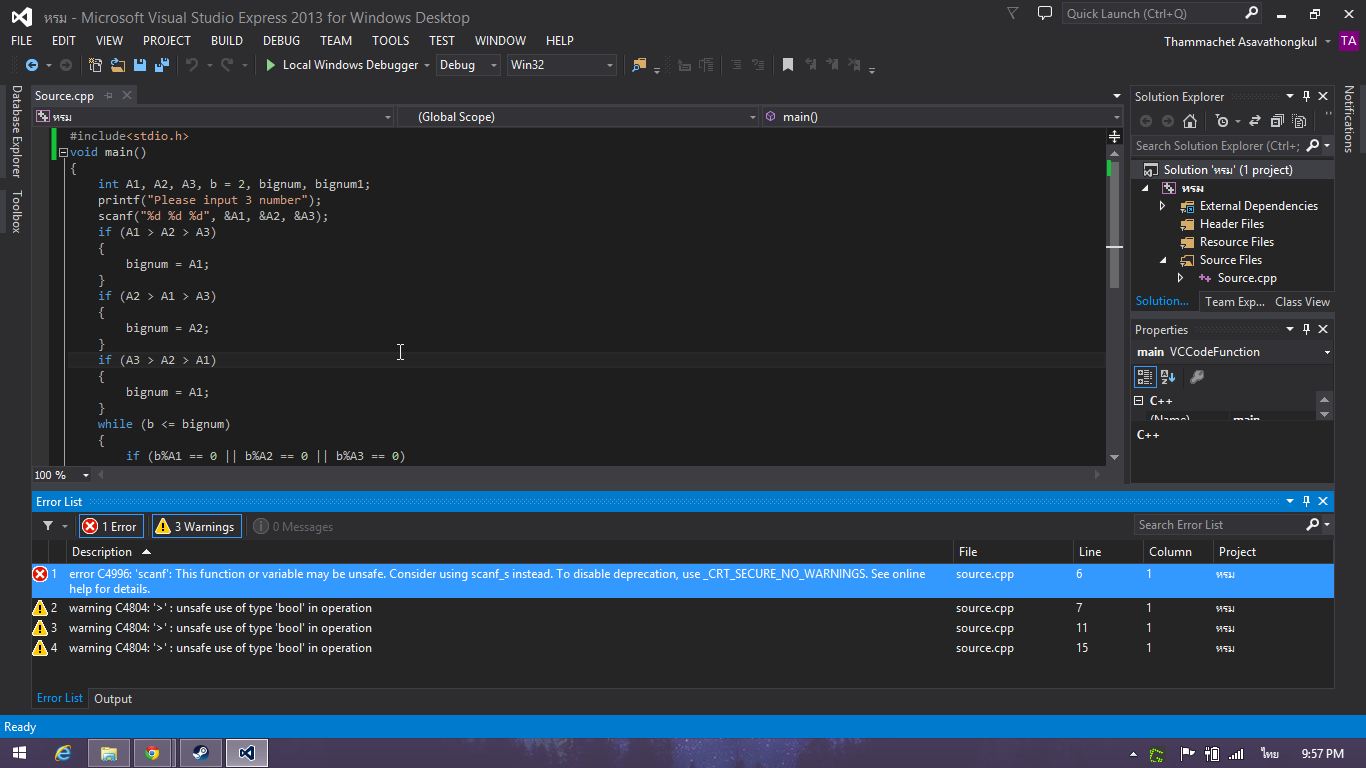Toggle pin on Source.cpp tab
This screenshot has width=1366, height=768.
click(109, 96)
